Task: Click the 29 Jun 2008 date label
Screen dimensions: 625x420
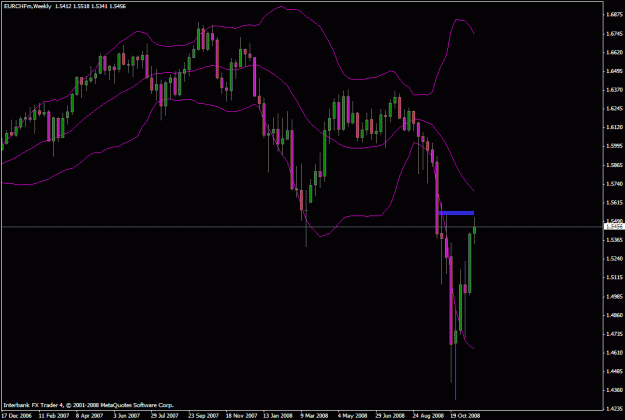Action: click(x=390, y=416)
